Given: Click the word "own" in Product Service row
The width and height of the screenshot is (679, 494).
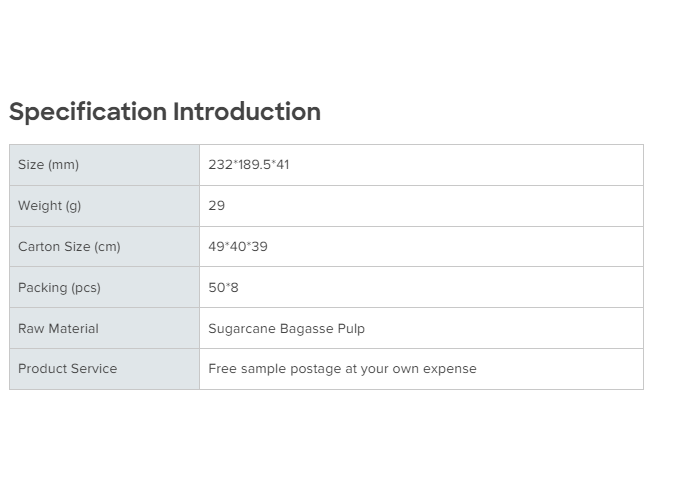Looking at the screenshot, I should tap(408, 369).
